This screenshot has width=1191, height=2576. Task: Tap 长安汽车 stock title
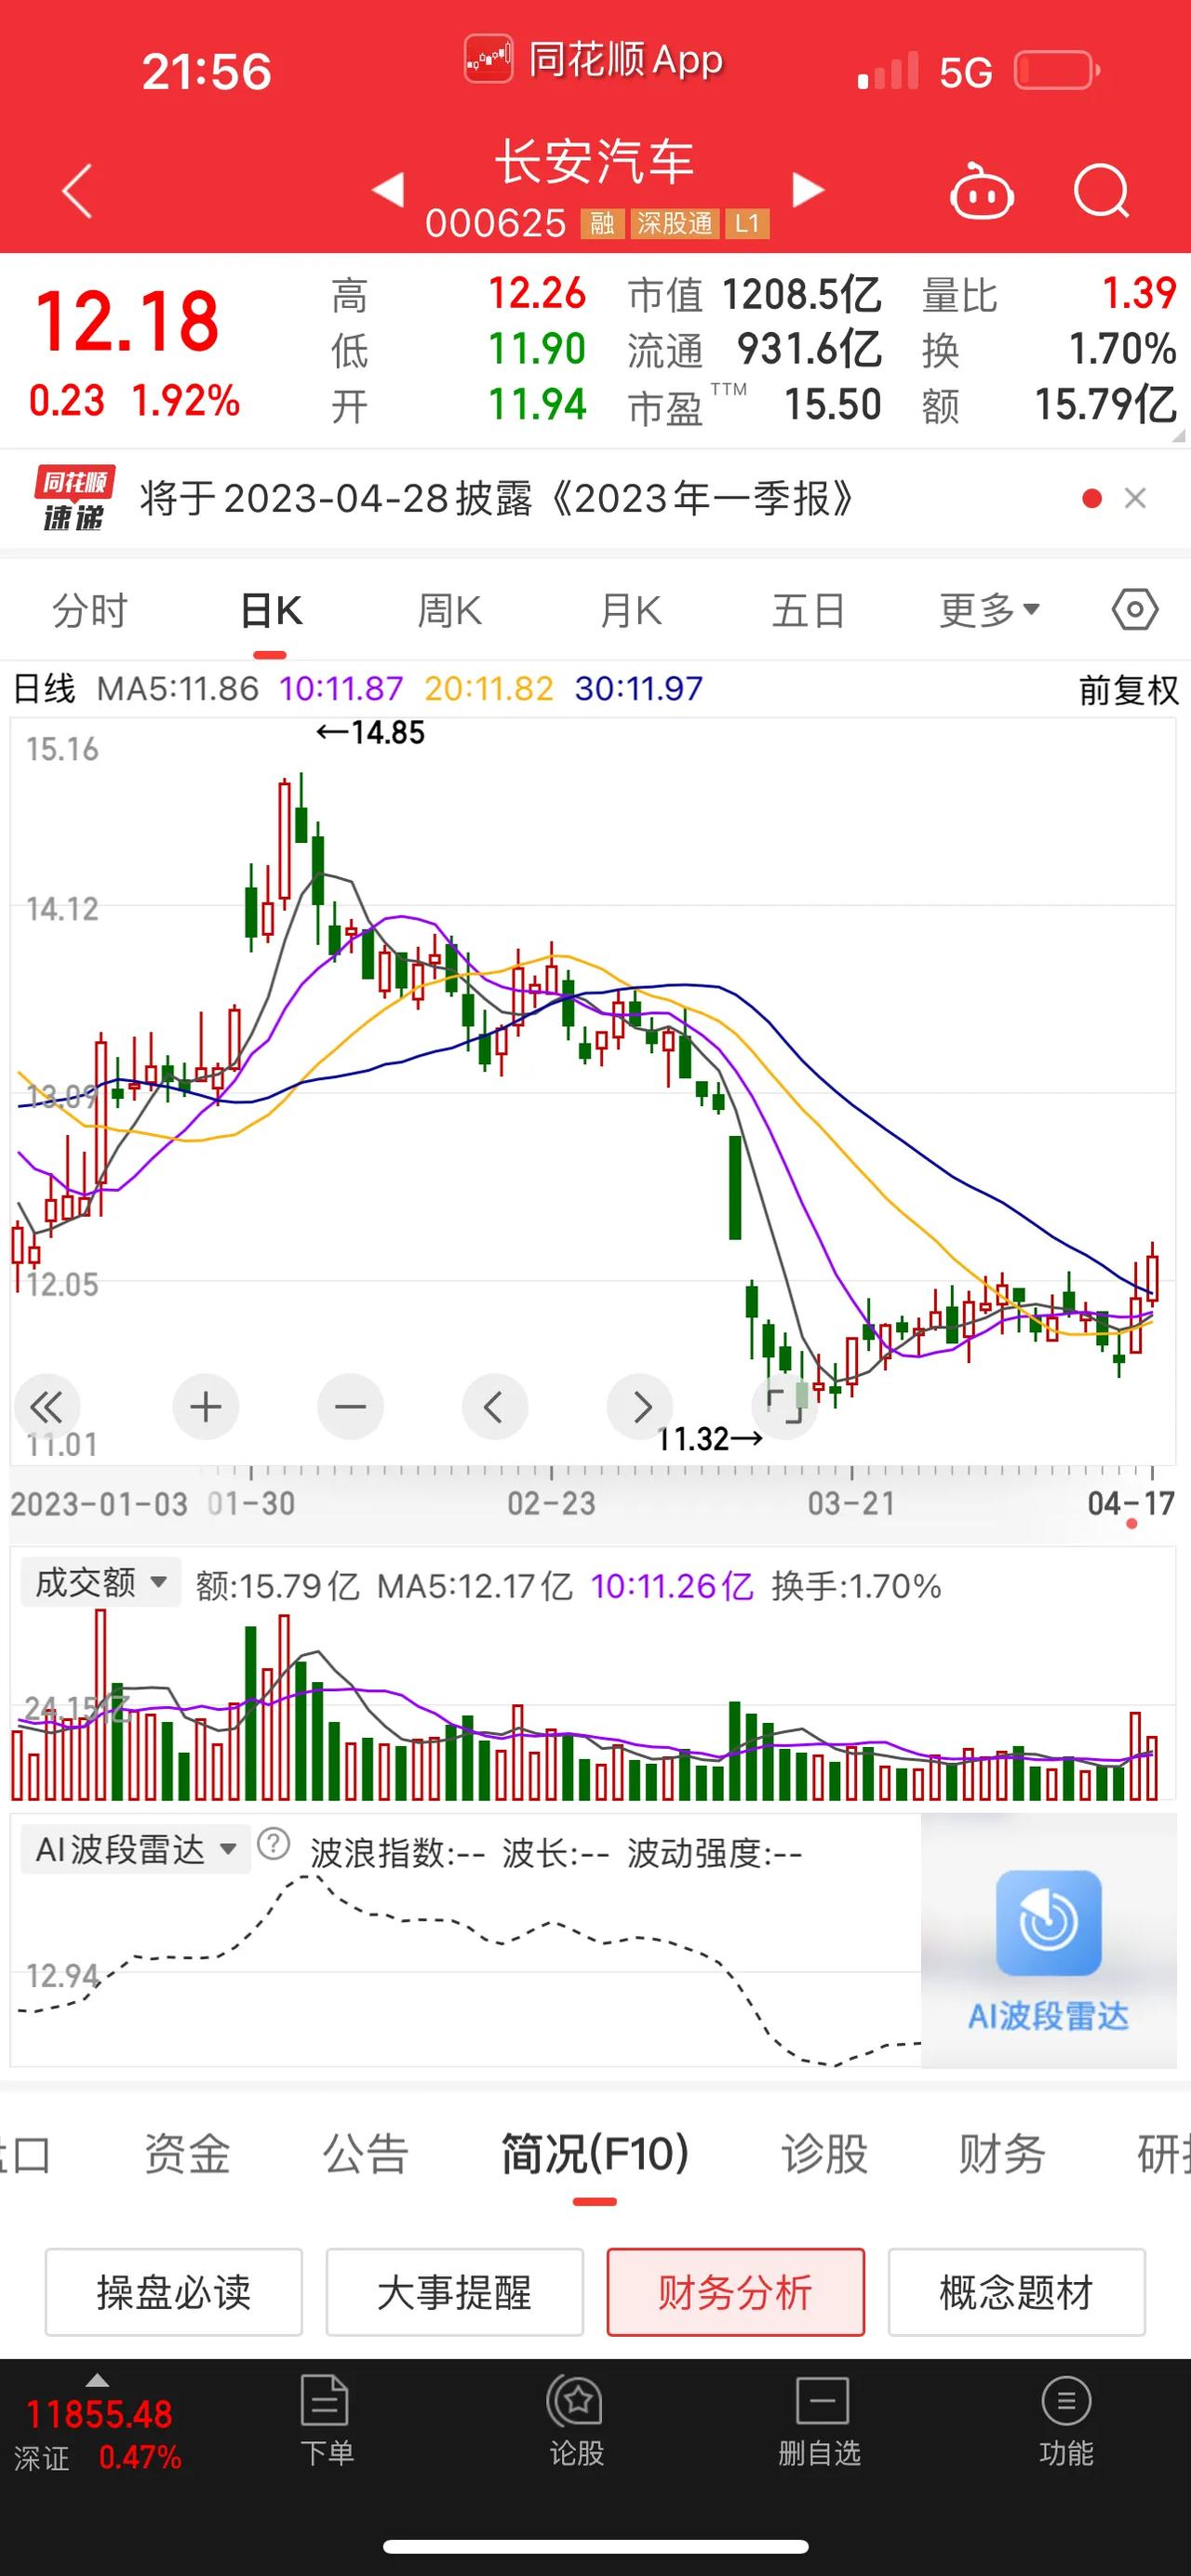tap(595, 162)
